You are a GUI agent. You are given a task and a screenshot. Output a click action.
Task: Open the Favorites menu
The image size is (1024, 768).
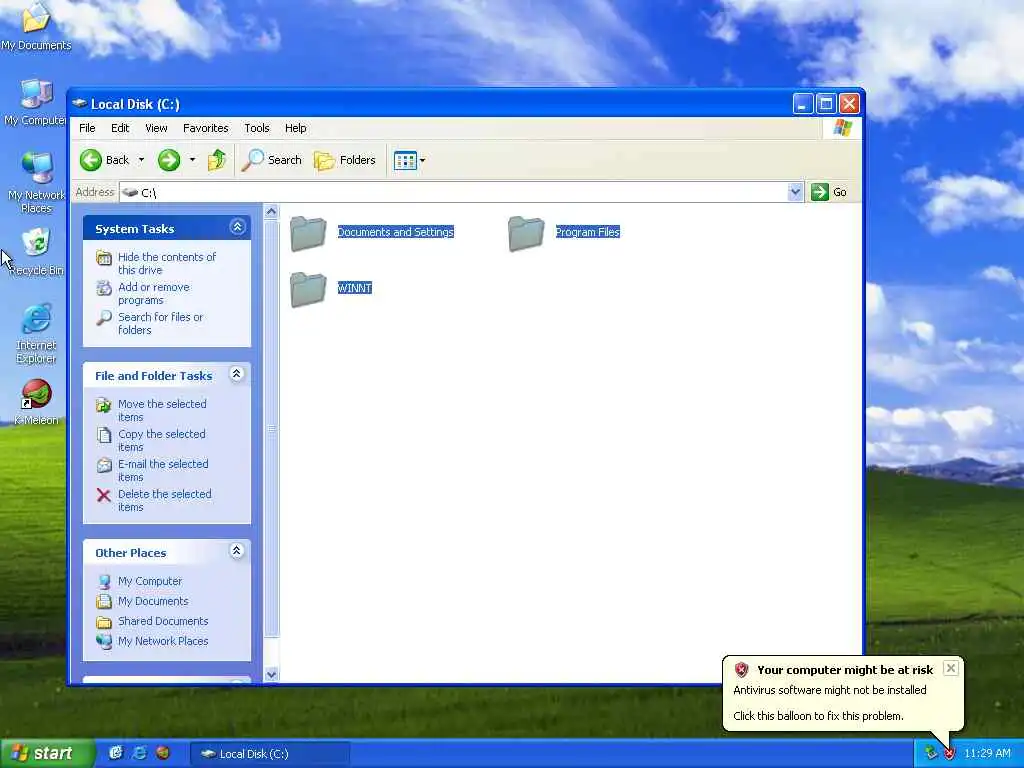click(206, 128)
